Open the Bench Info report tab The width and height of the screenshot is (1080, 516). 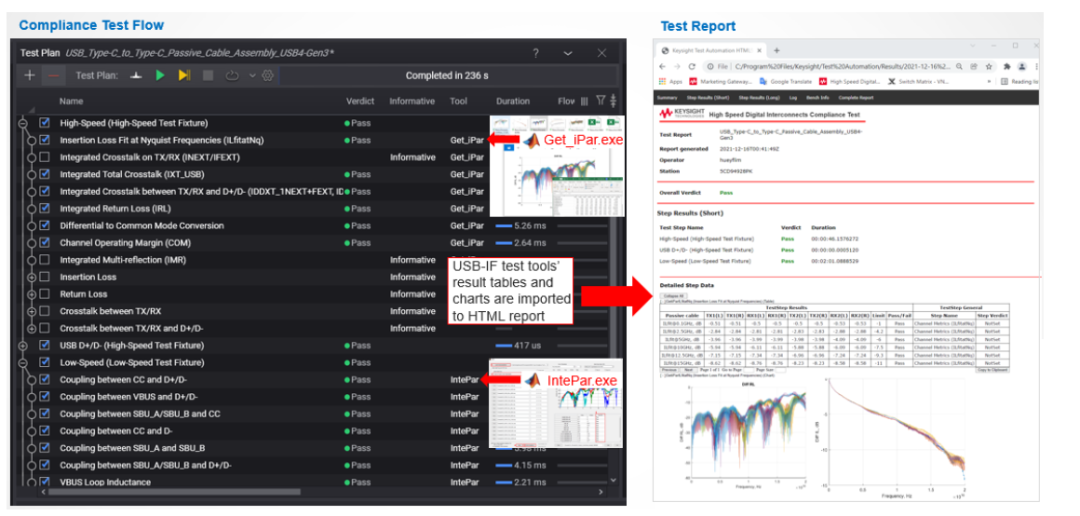point(818,98)
